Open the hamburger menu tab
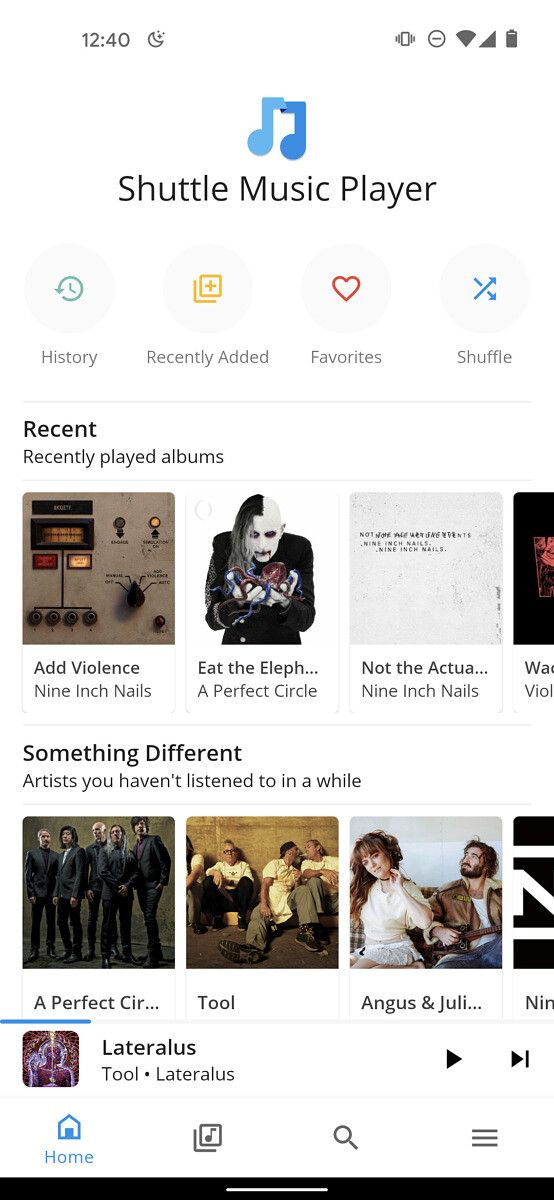Screen dimensions: 554x1200 coord(484,1138)
